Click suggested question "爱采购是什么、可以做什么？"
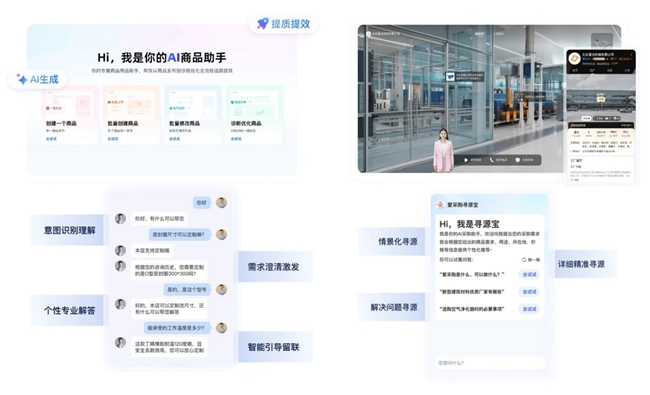 coord(472,274)
